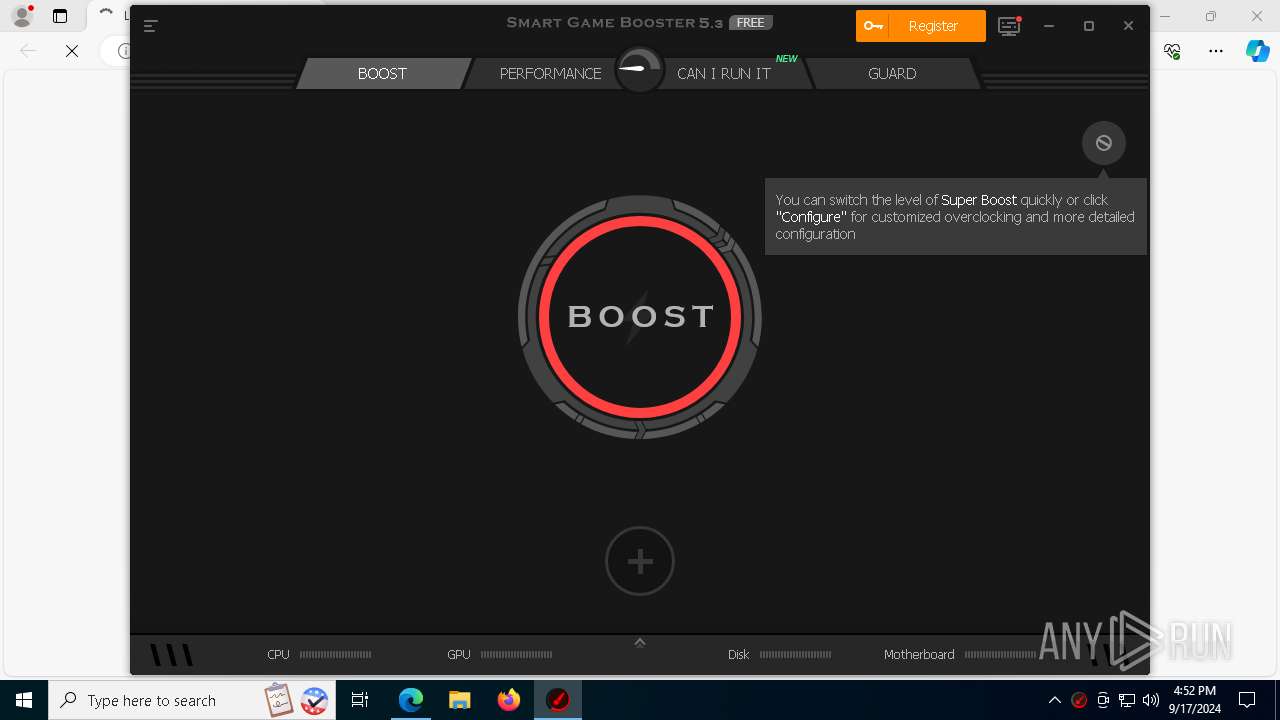Viewport: 1280px width, 720px height.
Task: Click the Motherboard label in status bar
Action: [x=919, y=655]
